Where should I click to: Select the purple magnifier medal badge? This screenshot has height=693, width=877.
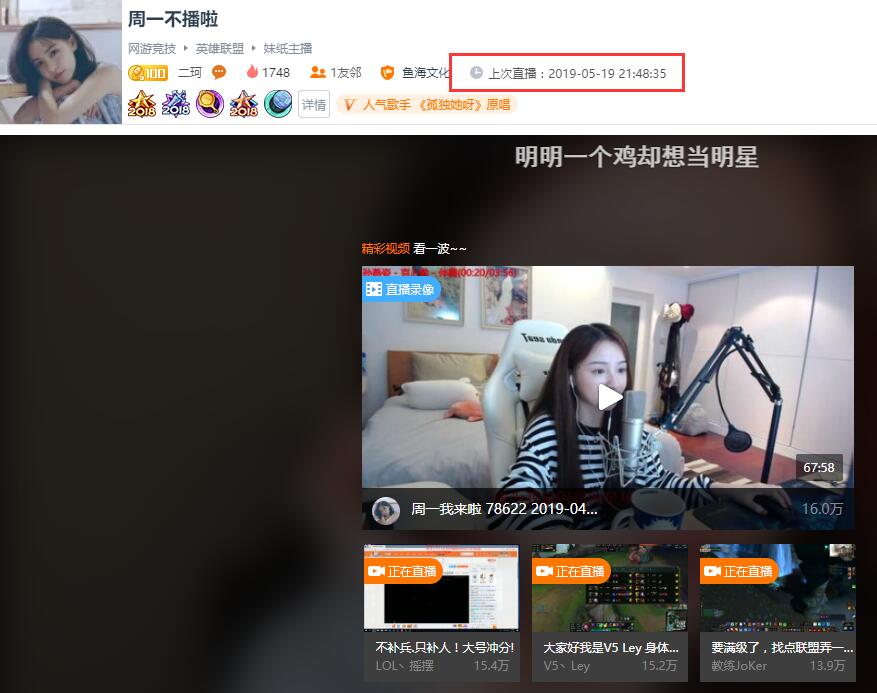[x=210, y=104]
